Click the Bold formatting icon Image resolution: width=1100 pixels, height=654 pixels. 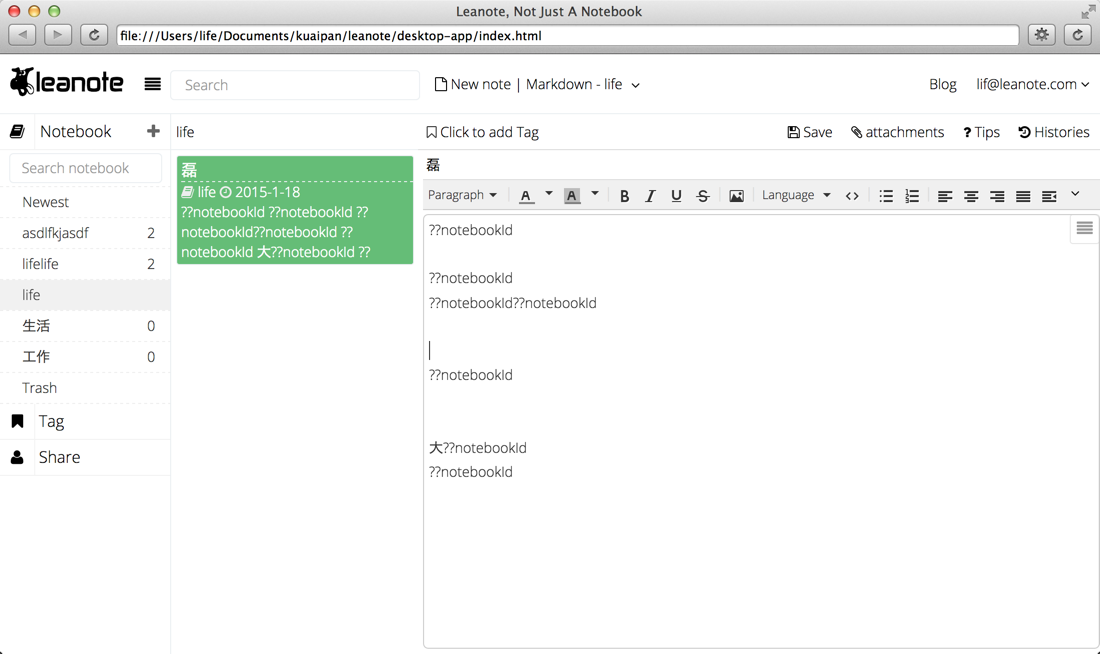[x=624, y=196]
